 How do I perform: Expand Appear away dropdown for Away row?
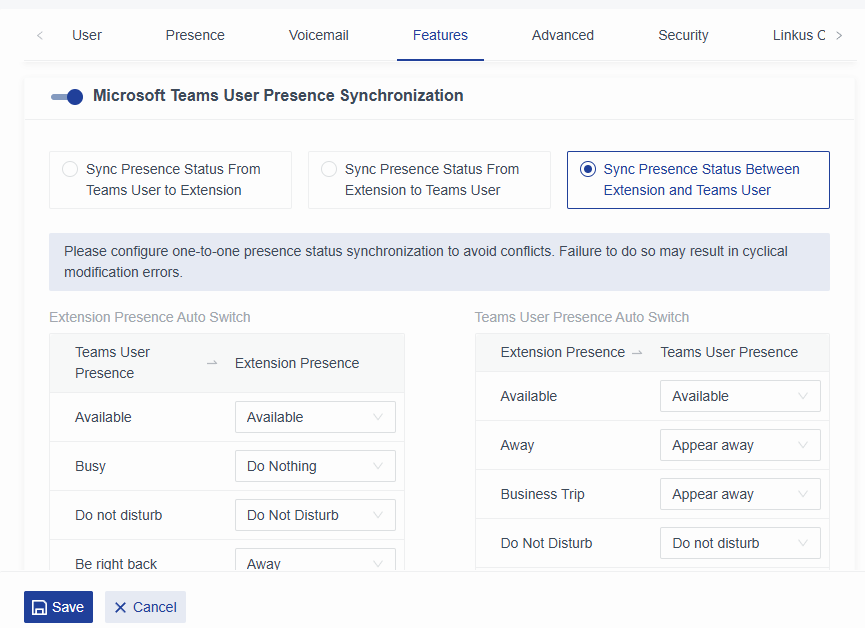pos(740,445)
